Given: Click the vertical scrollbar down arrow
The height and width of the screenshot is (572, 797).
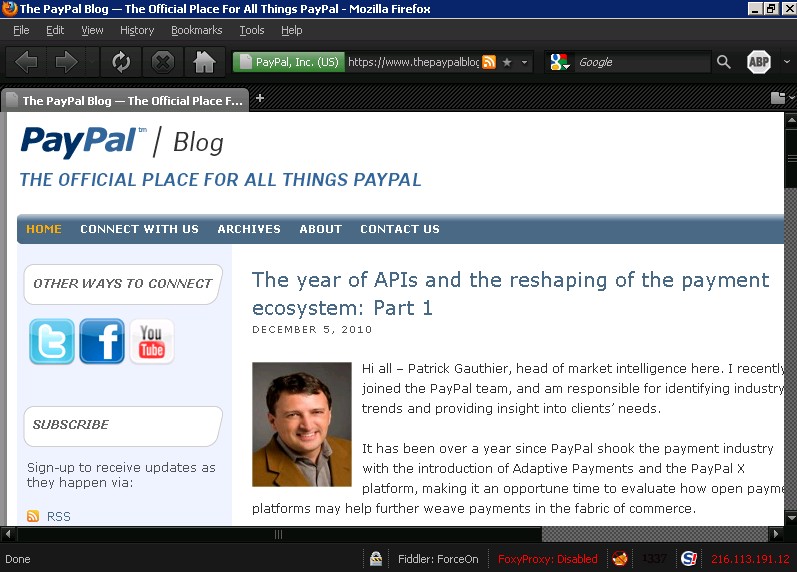Looking at the screenshot, I should 791,519.
